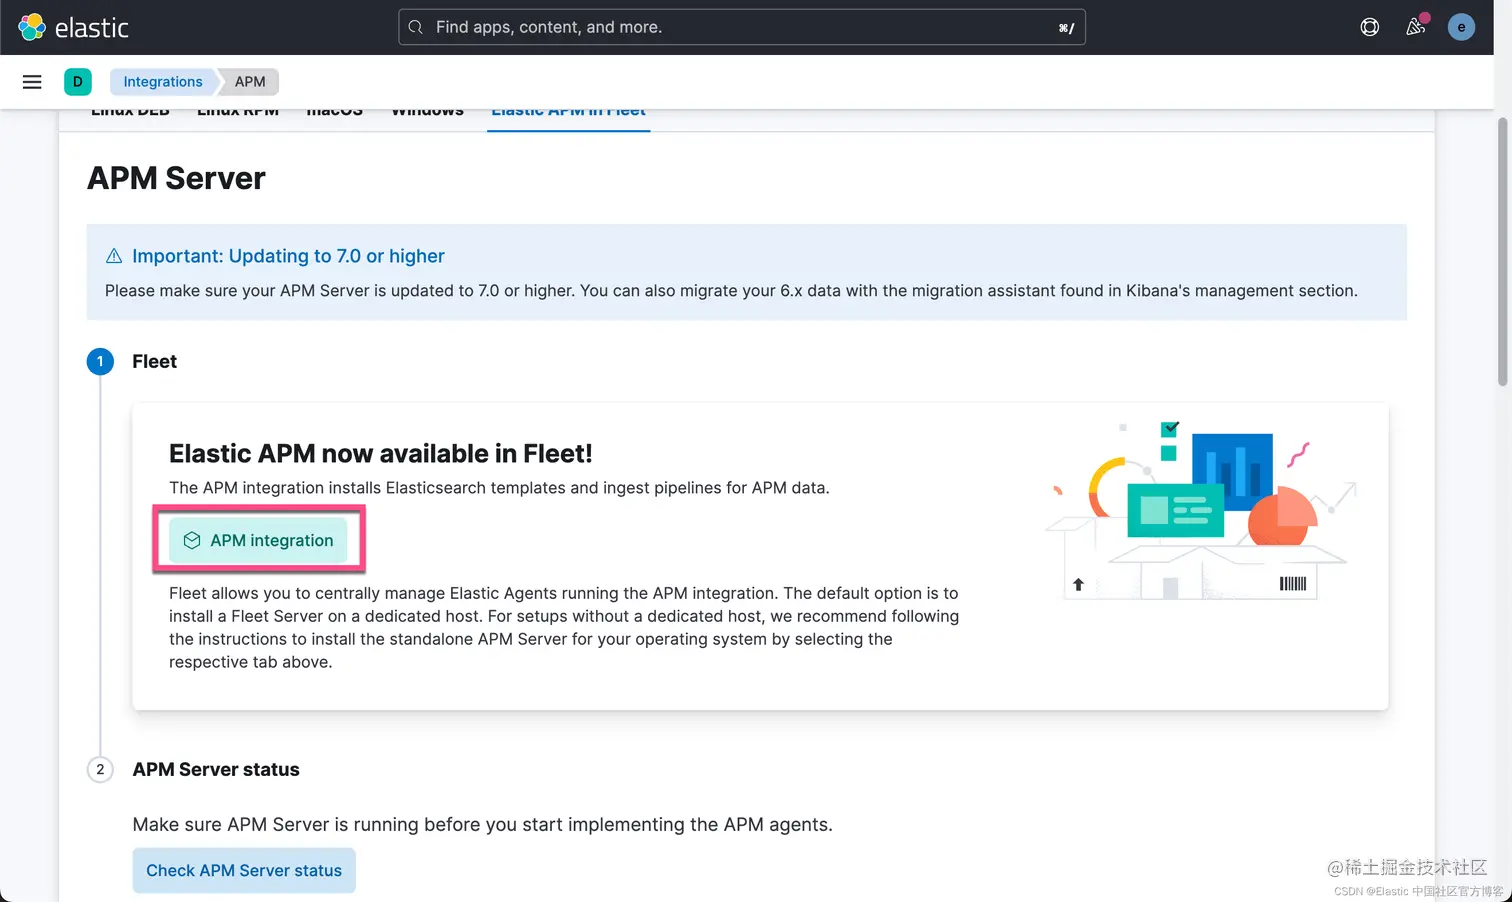Screen dimensions: 1512x902
Task: Click the package icon in APM integration
Action: pos(192,540)
